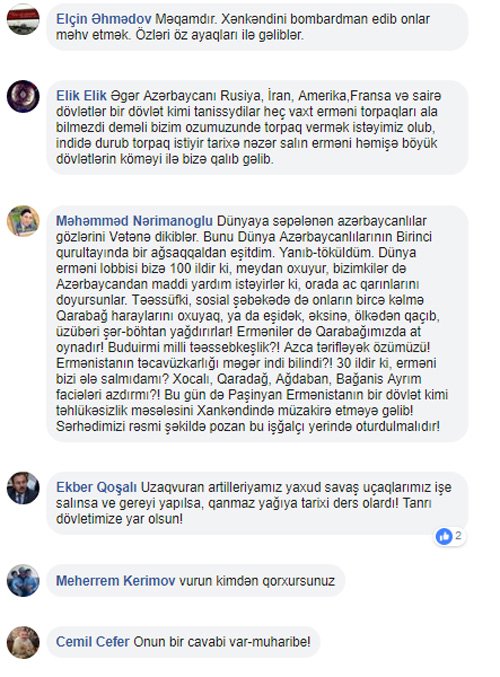Select the comment beginning "Əgər Azərbaycanı Rusiya"
Screen dimensions: 500x677
tap(257, 127)
